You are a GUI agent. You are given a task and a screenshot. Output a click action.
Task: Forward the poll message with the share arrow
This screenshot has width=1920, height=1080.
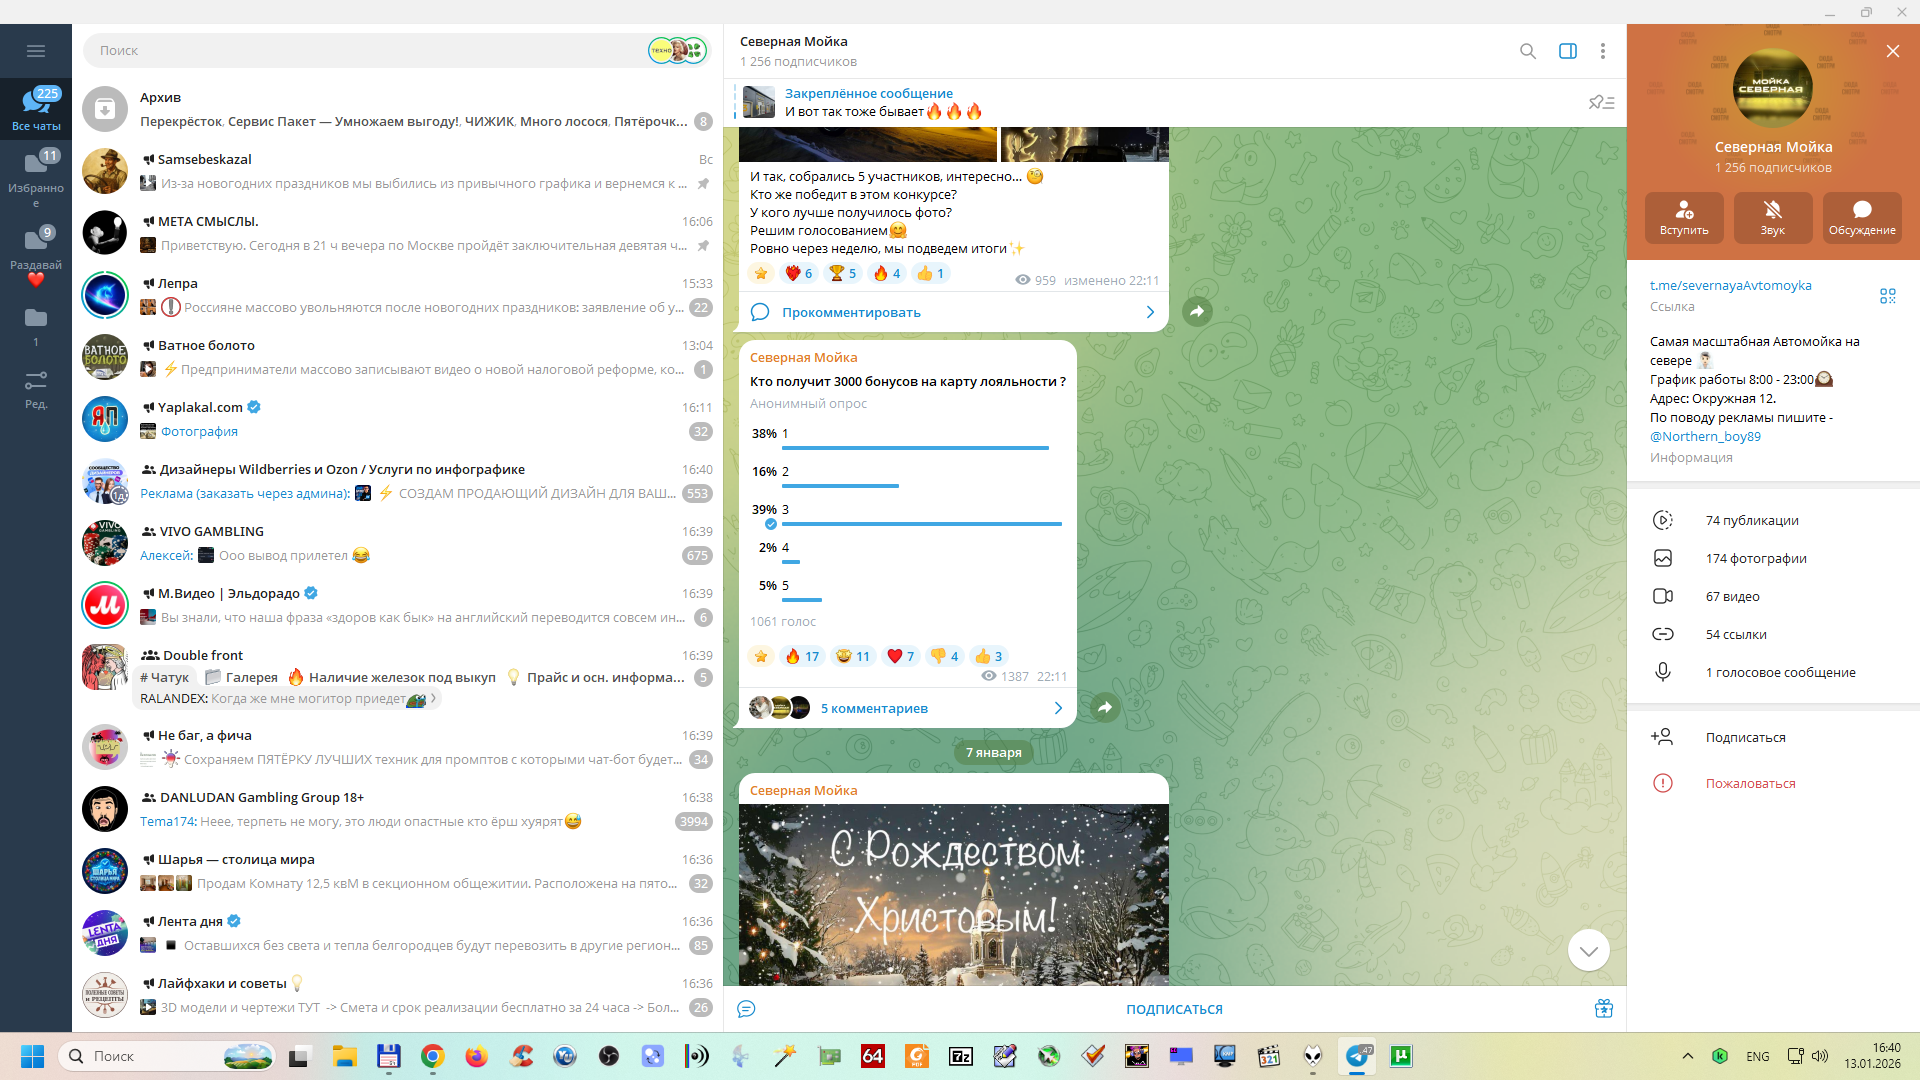click(x=1104, y=708)
